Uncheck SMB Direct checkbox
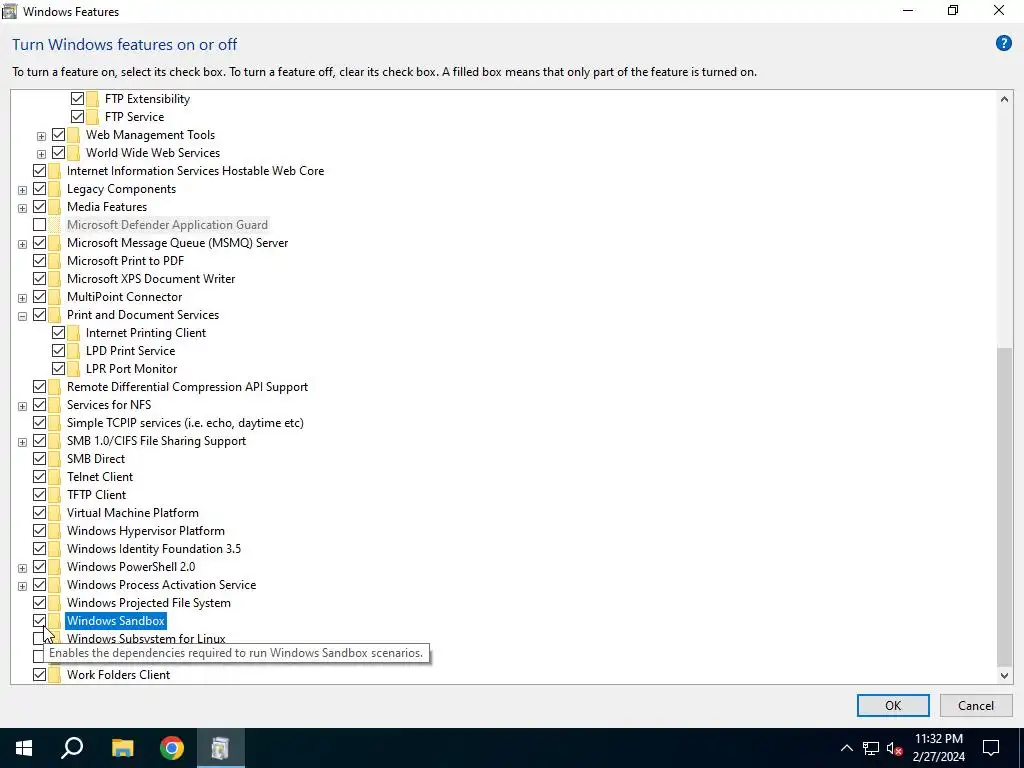This screenshot has height=768, width=1024. click(x=39, y=459)
